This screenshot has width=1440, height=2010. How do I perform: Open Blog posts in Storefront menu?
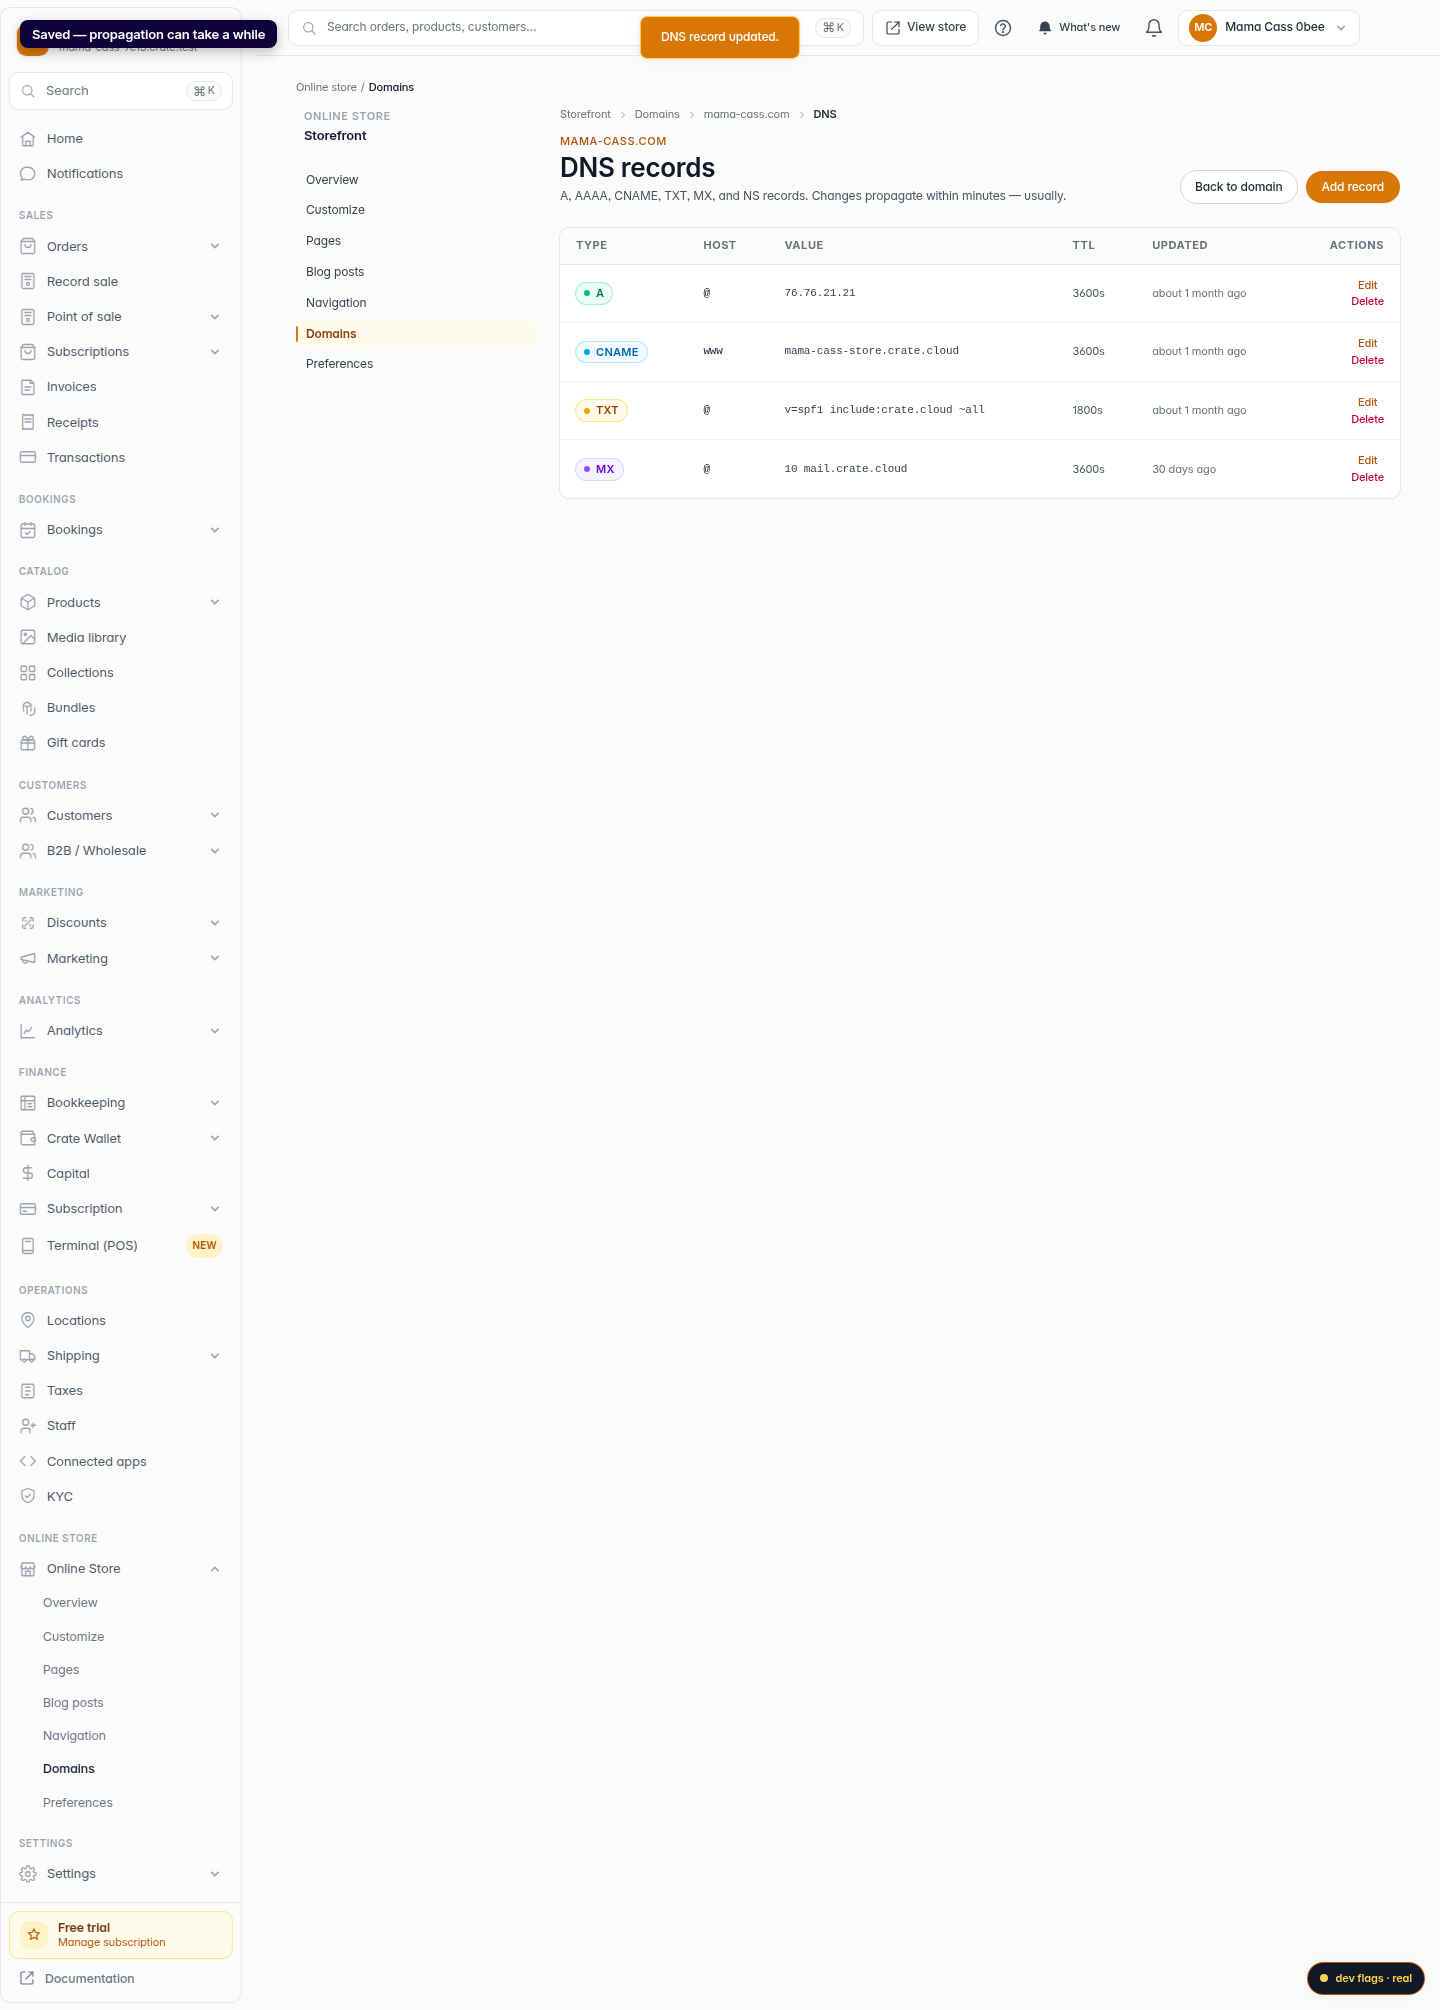click(x=335, y=272)
